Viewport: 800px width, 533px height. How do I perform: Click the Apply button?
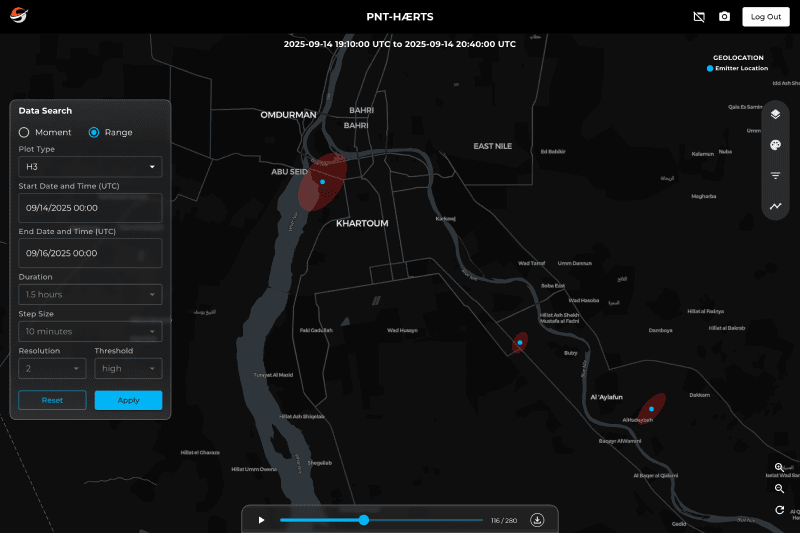click(128, 400)
